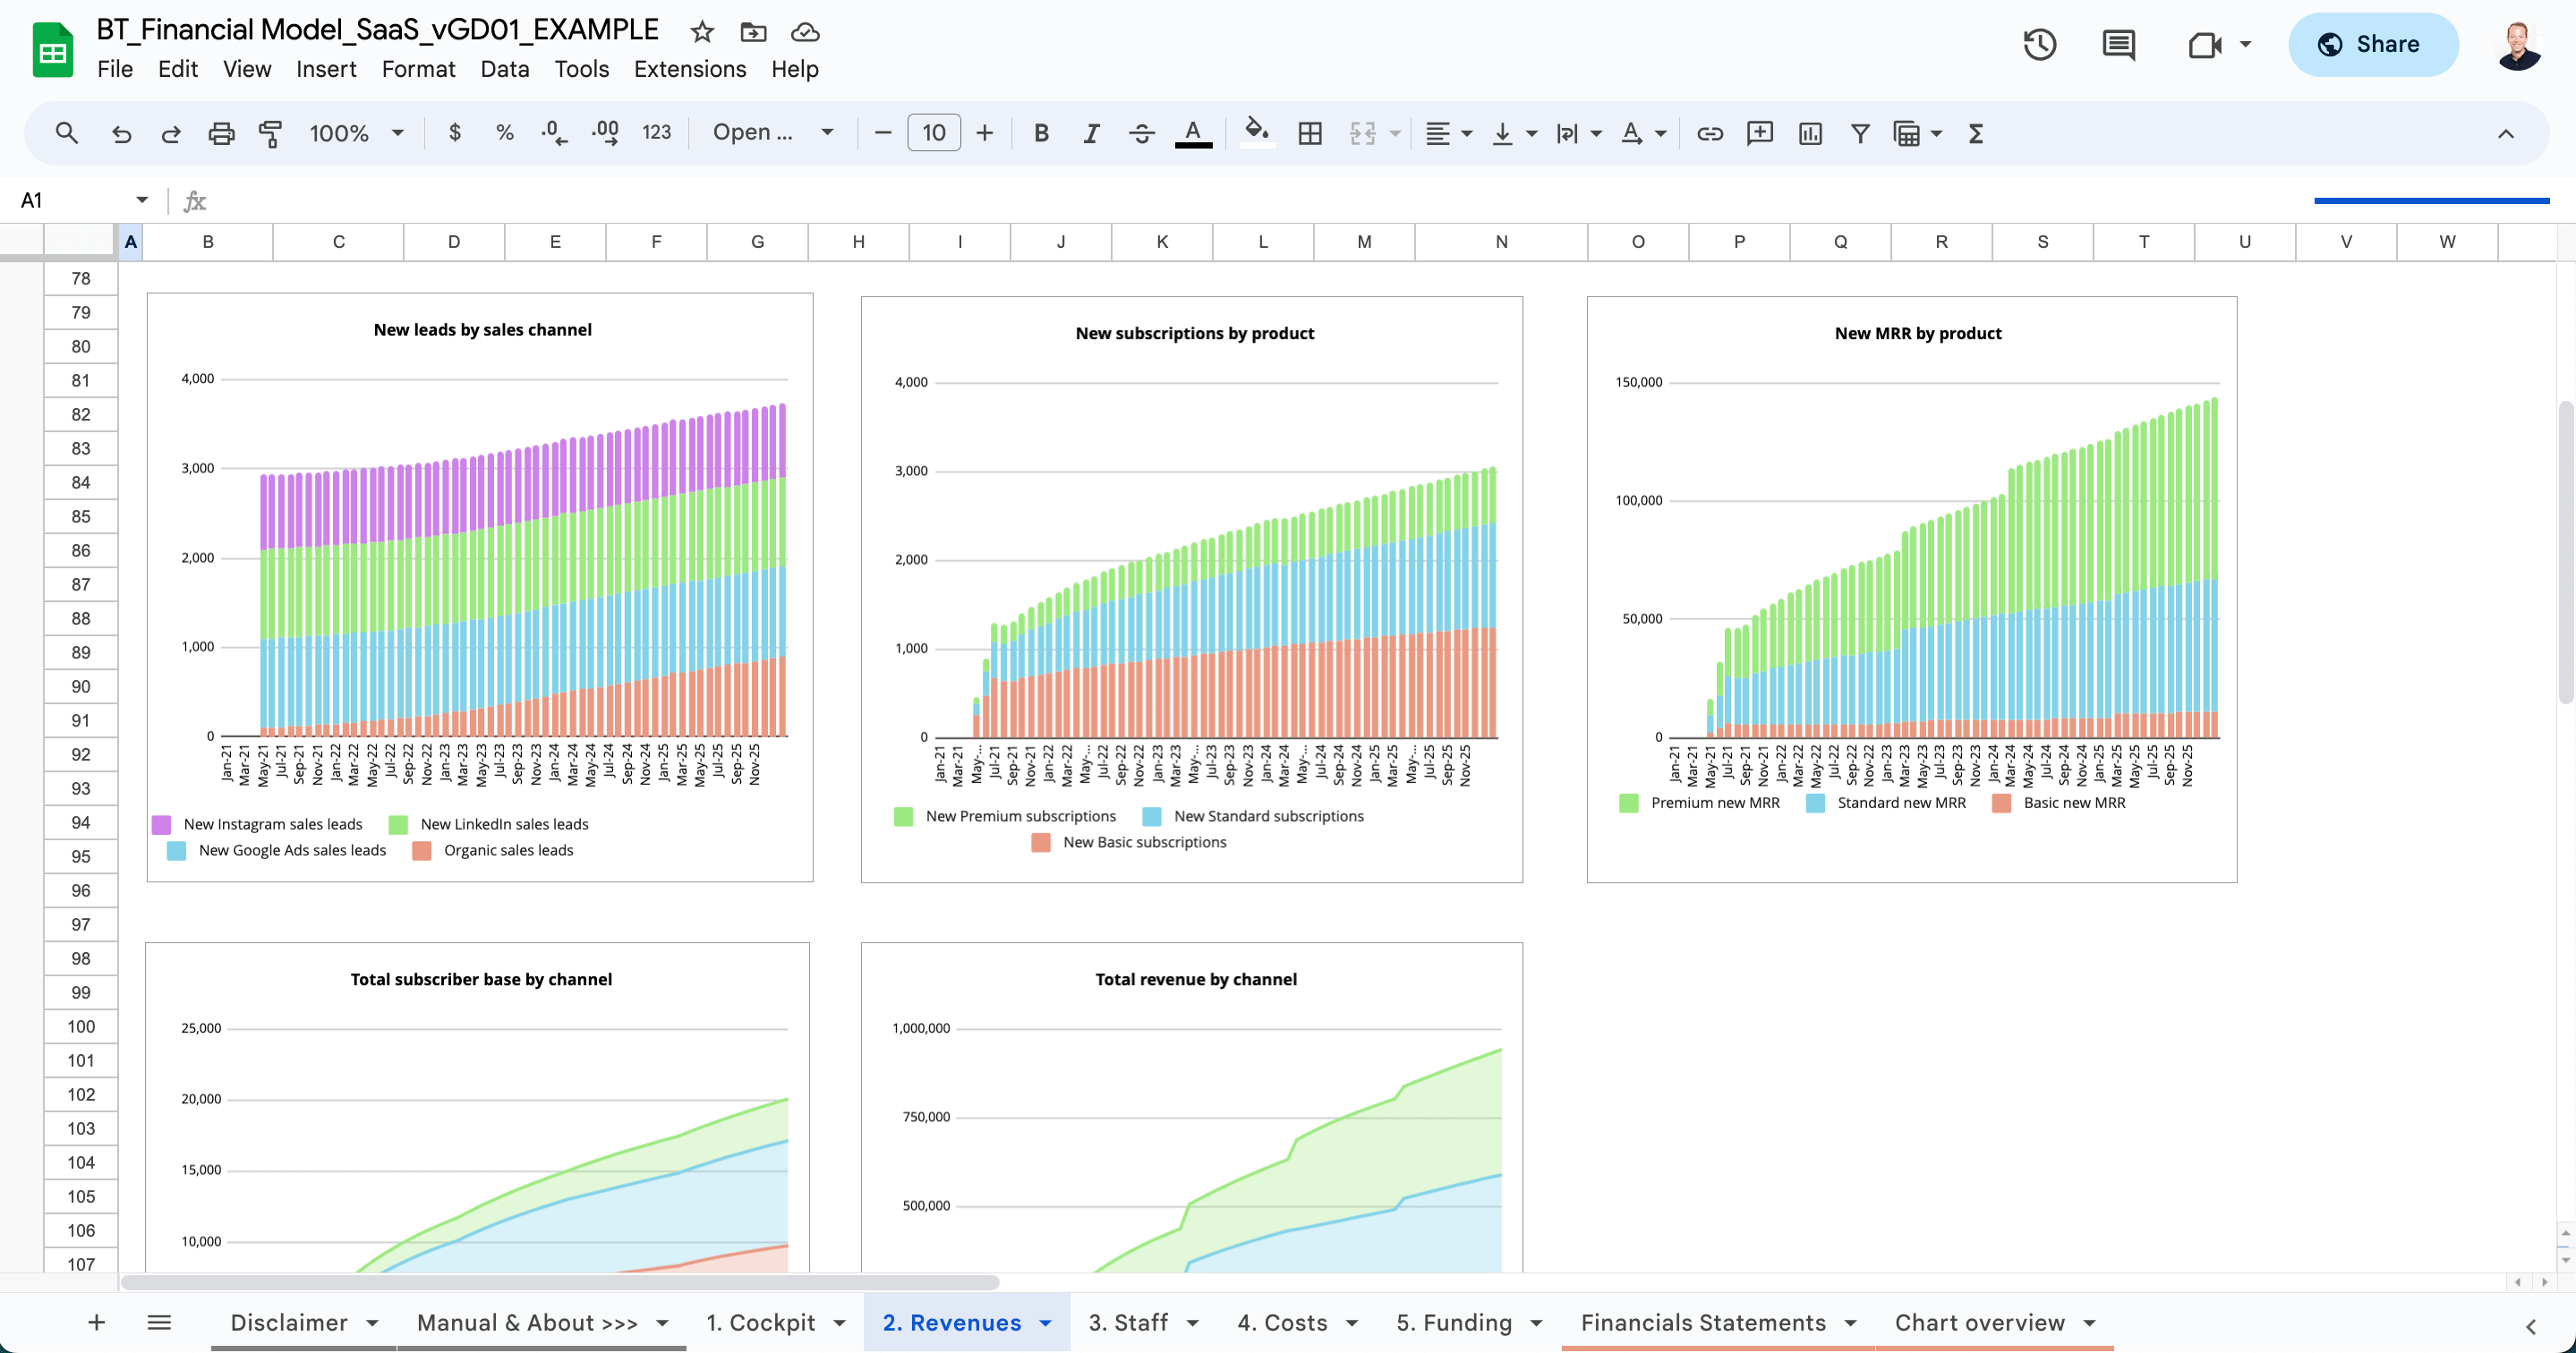Insert a link
Viewport: 2576px width, 1353px height.
click(1709, 132)
